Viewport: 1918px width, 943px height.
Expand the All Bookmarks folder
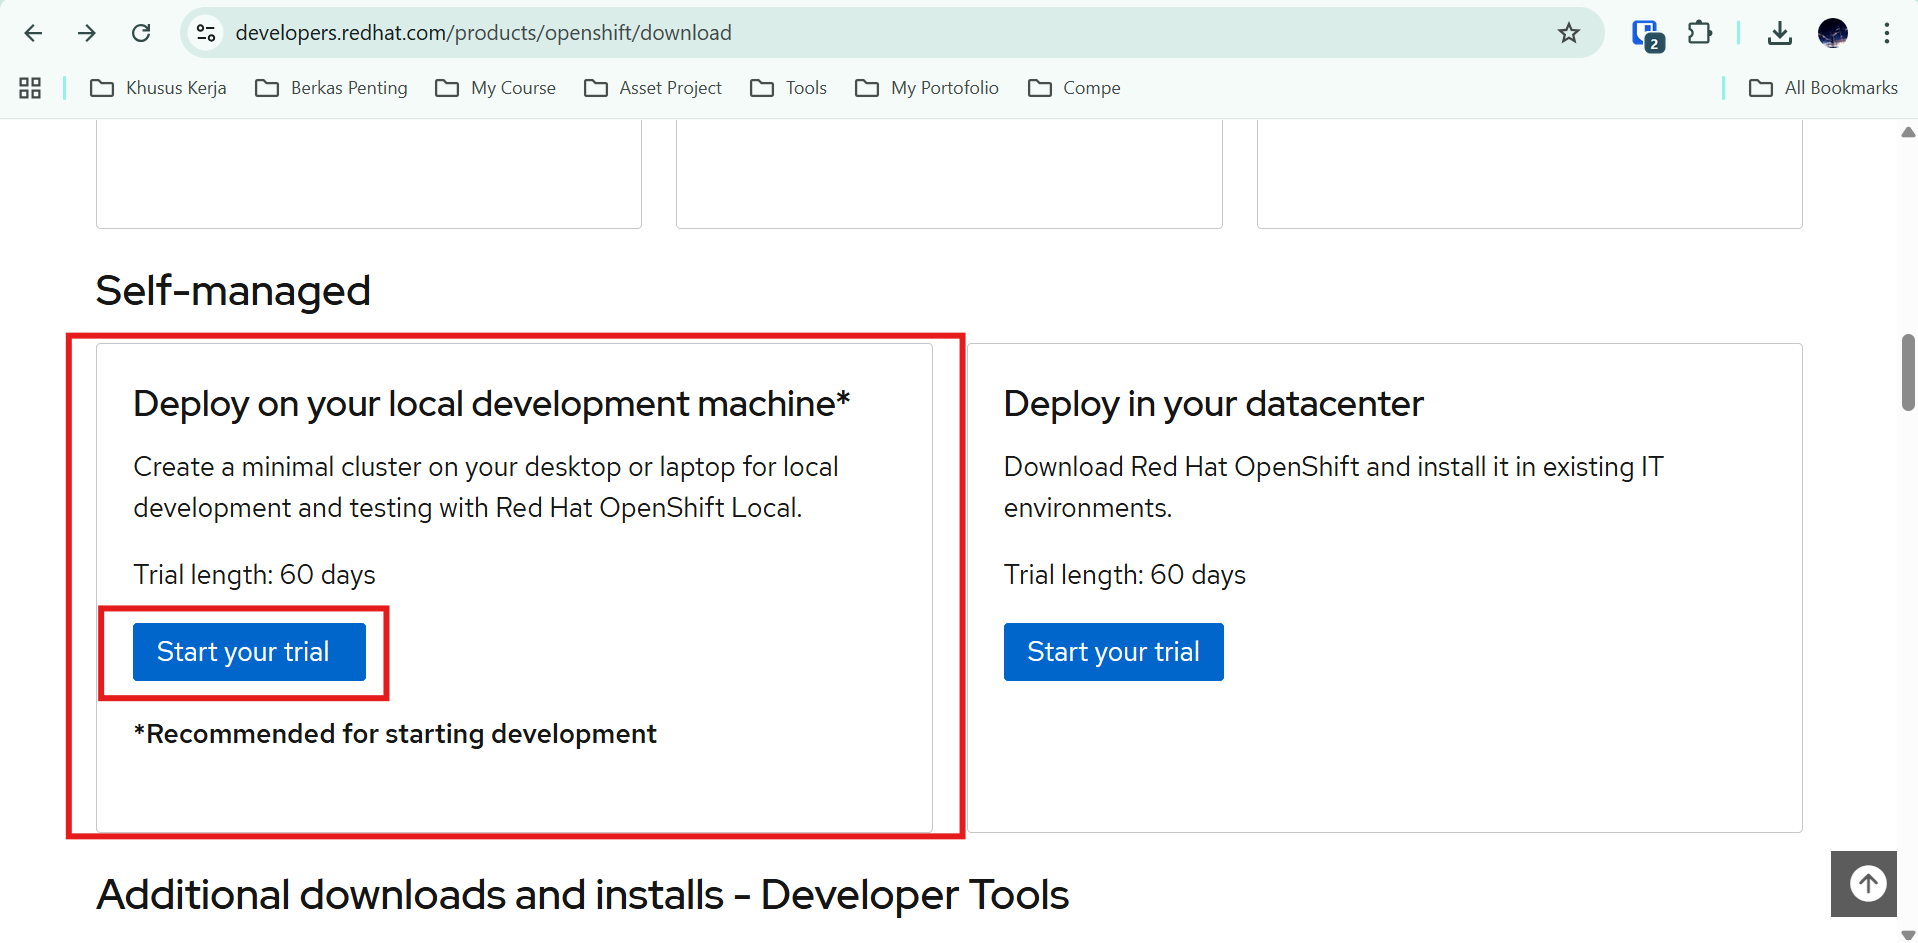tap(1823, 88)
